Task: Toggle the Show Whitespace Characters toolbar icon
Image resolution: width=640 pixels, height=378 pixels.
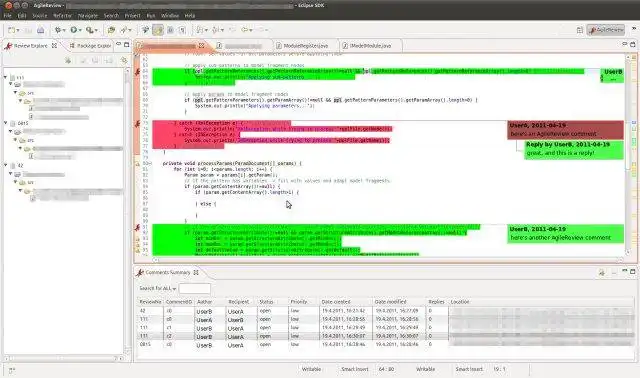Action: point(182,30)
